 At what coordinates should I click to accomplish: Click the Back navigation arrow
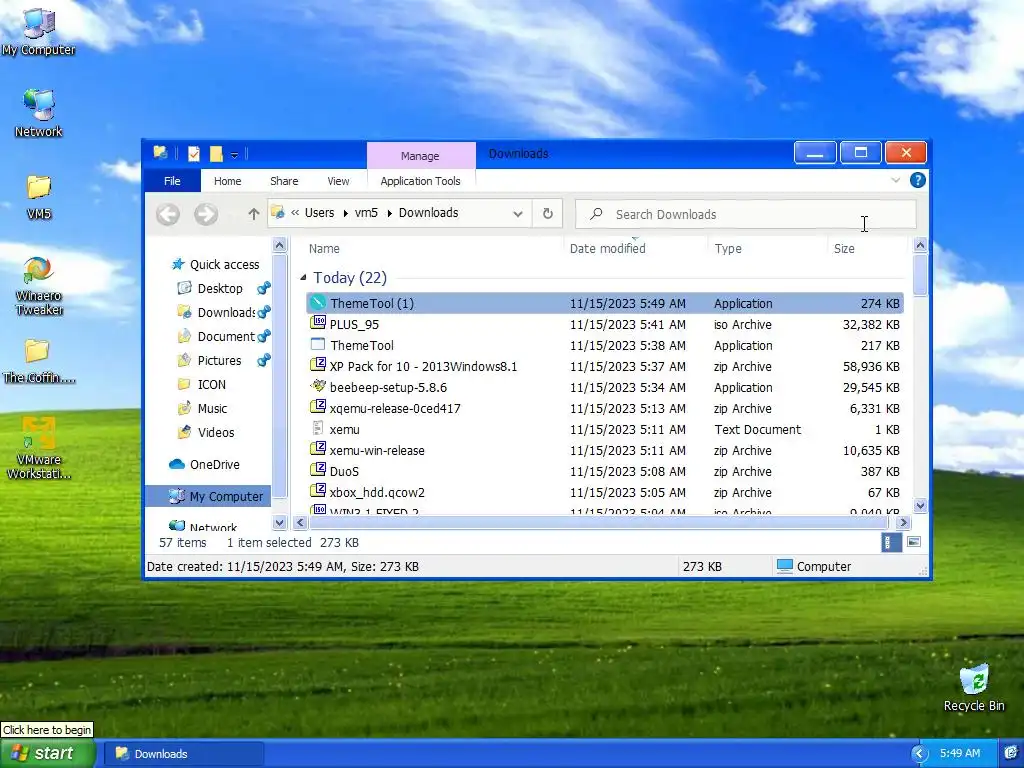[x=168, y=214]
